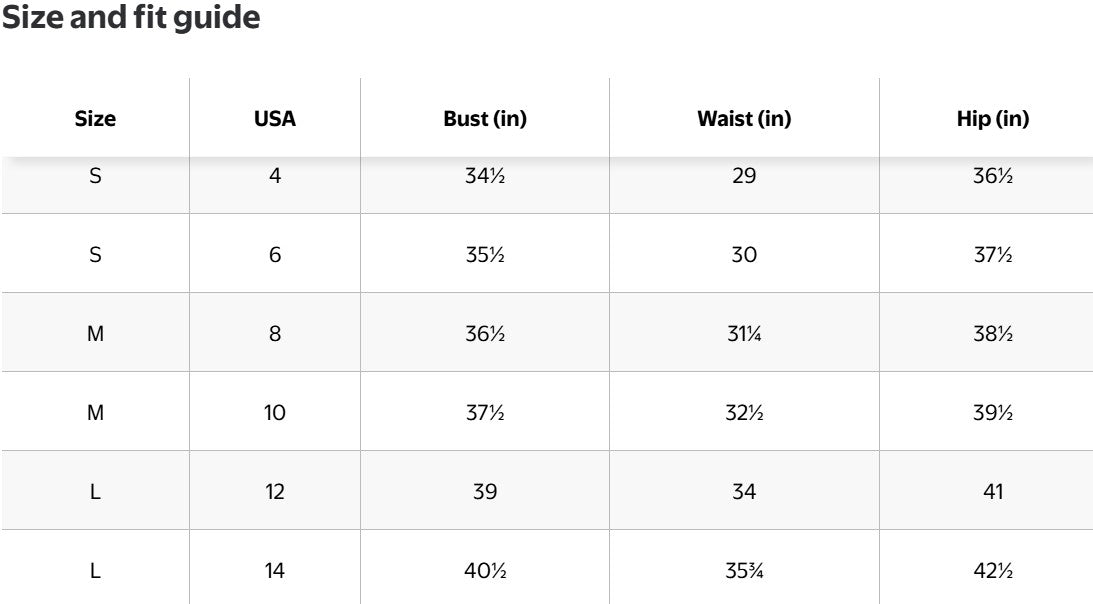Select the 35¾ waist measurement
Image resolution: width=1093 pixels, height=604 pixels.
pyautogui.click(x=744, y=571)
